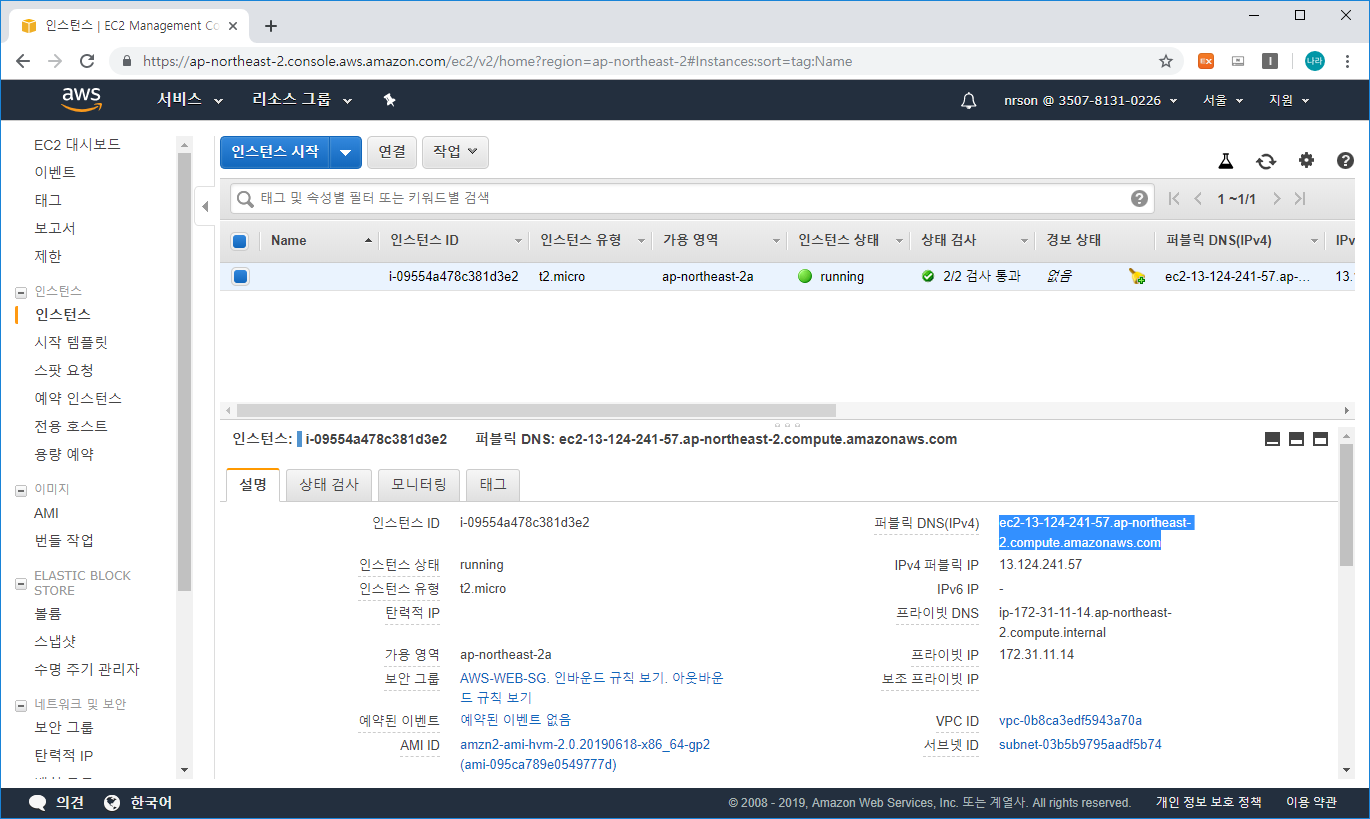This screenshot has height=819, width=1370.
Task: Collapse the ELASTIC BLOCK STORE section
Action: 21,583
